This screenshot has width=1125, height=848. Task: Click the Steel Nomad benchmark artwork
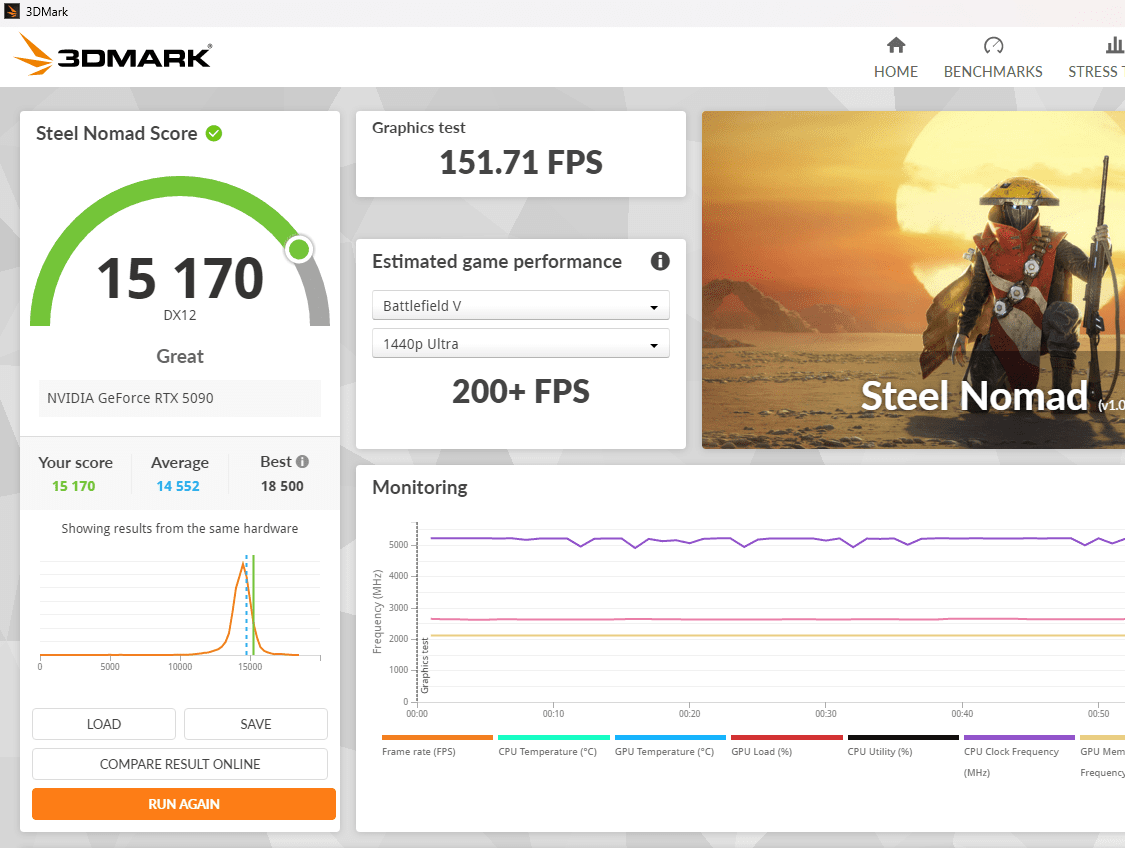click(913, 280)
